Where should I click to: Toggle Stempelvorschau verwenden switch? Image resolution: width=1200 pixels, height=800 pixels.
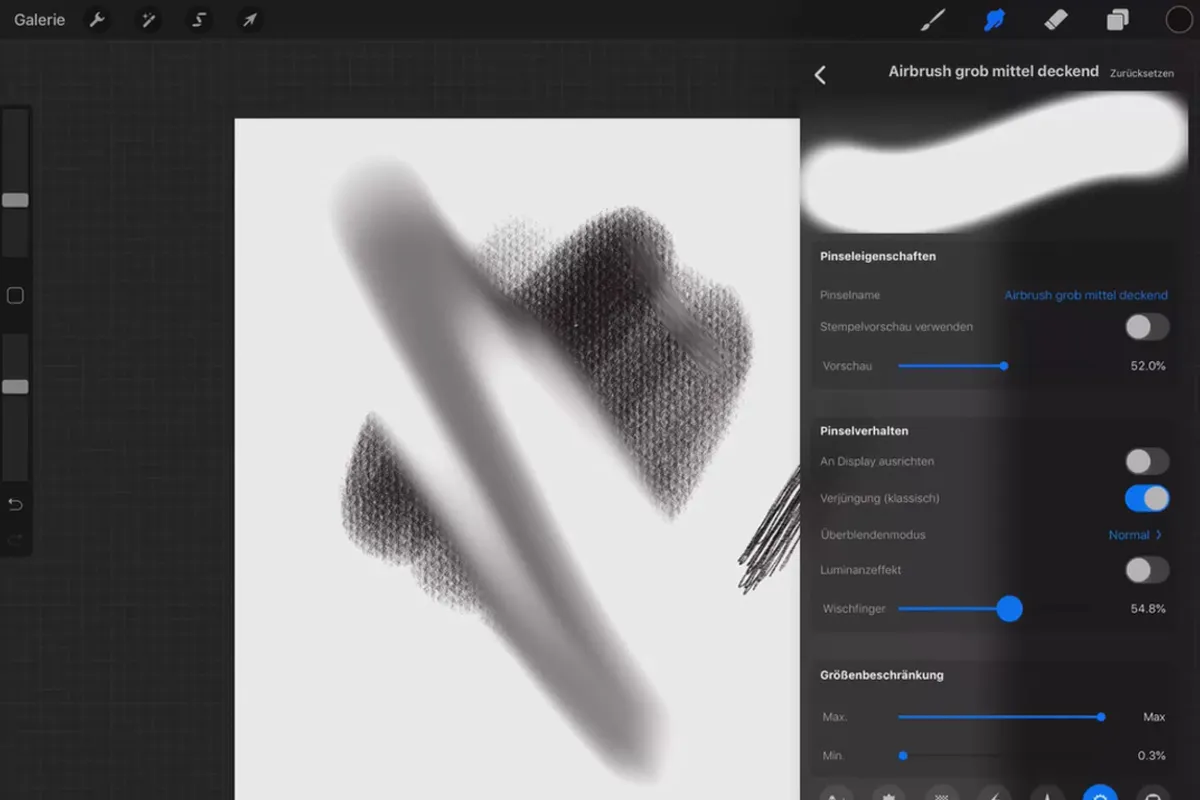click(x=1147, y=327)
